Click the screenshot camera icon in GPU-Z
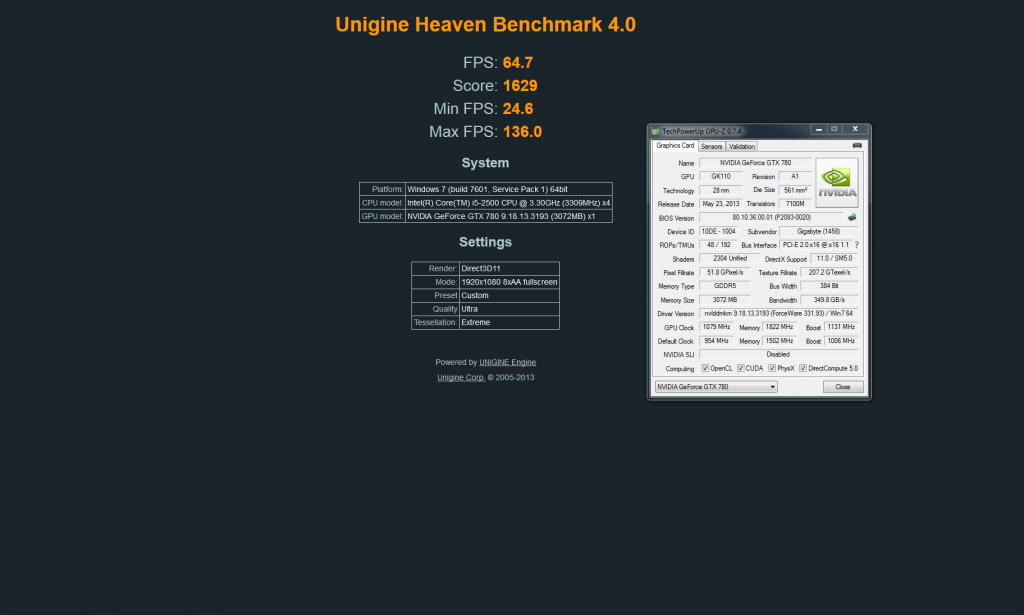The width and height of the screenshot is (1024, 615). 856,146
